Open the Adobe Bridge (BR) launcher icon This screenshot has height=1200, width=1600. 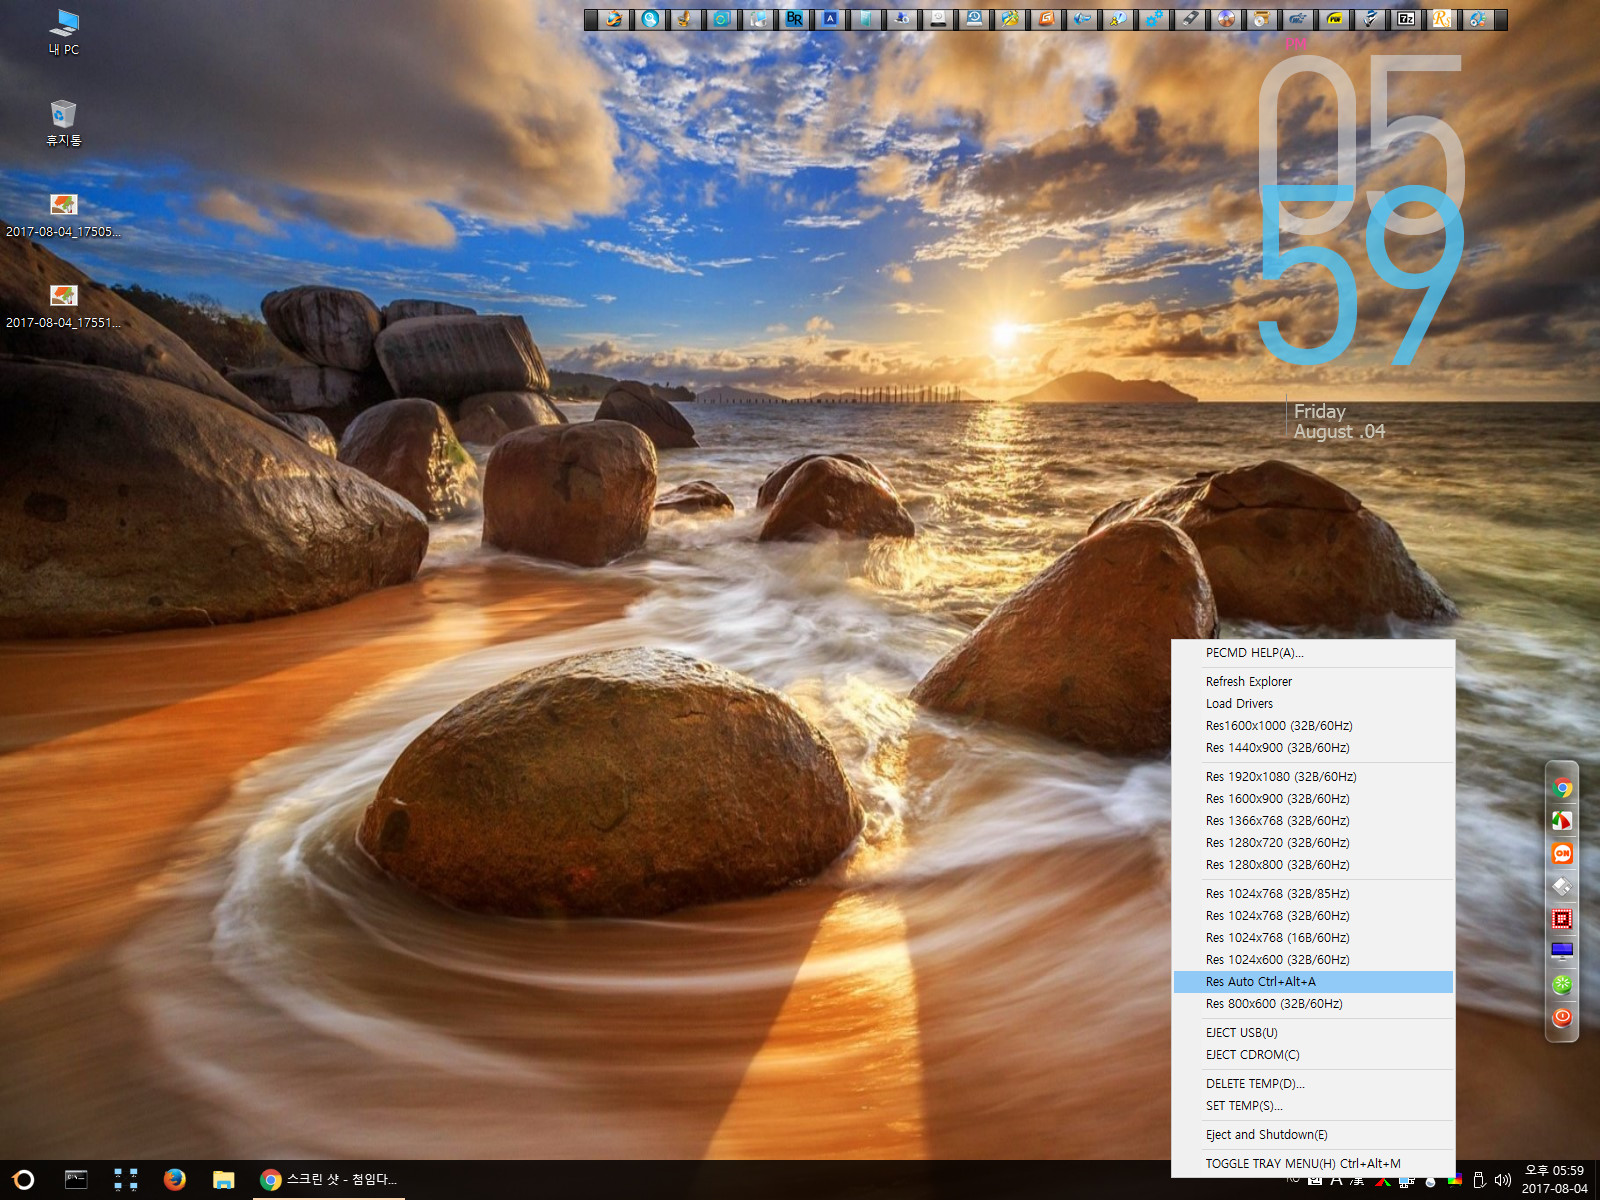(794, 19)
